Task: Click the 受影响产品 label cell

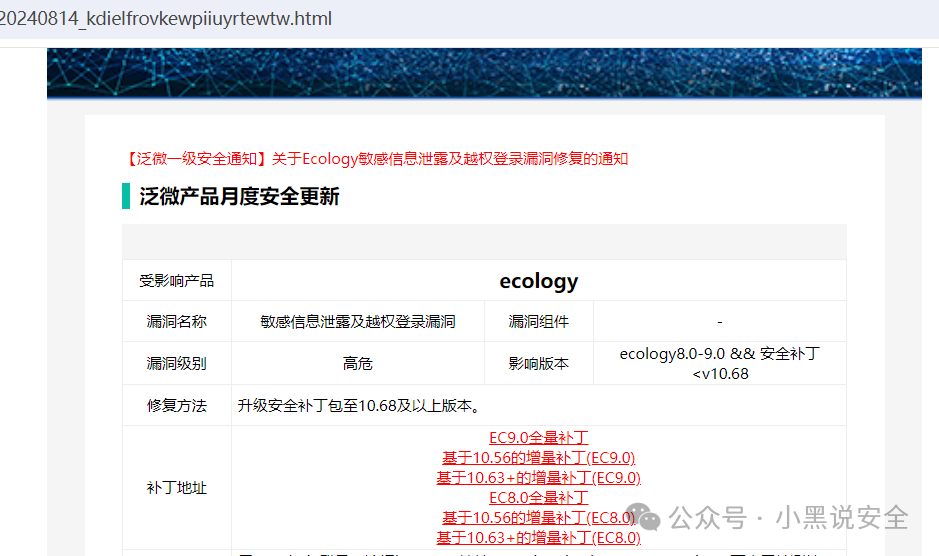Action: pos(177,280)
